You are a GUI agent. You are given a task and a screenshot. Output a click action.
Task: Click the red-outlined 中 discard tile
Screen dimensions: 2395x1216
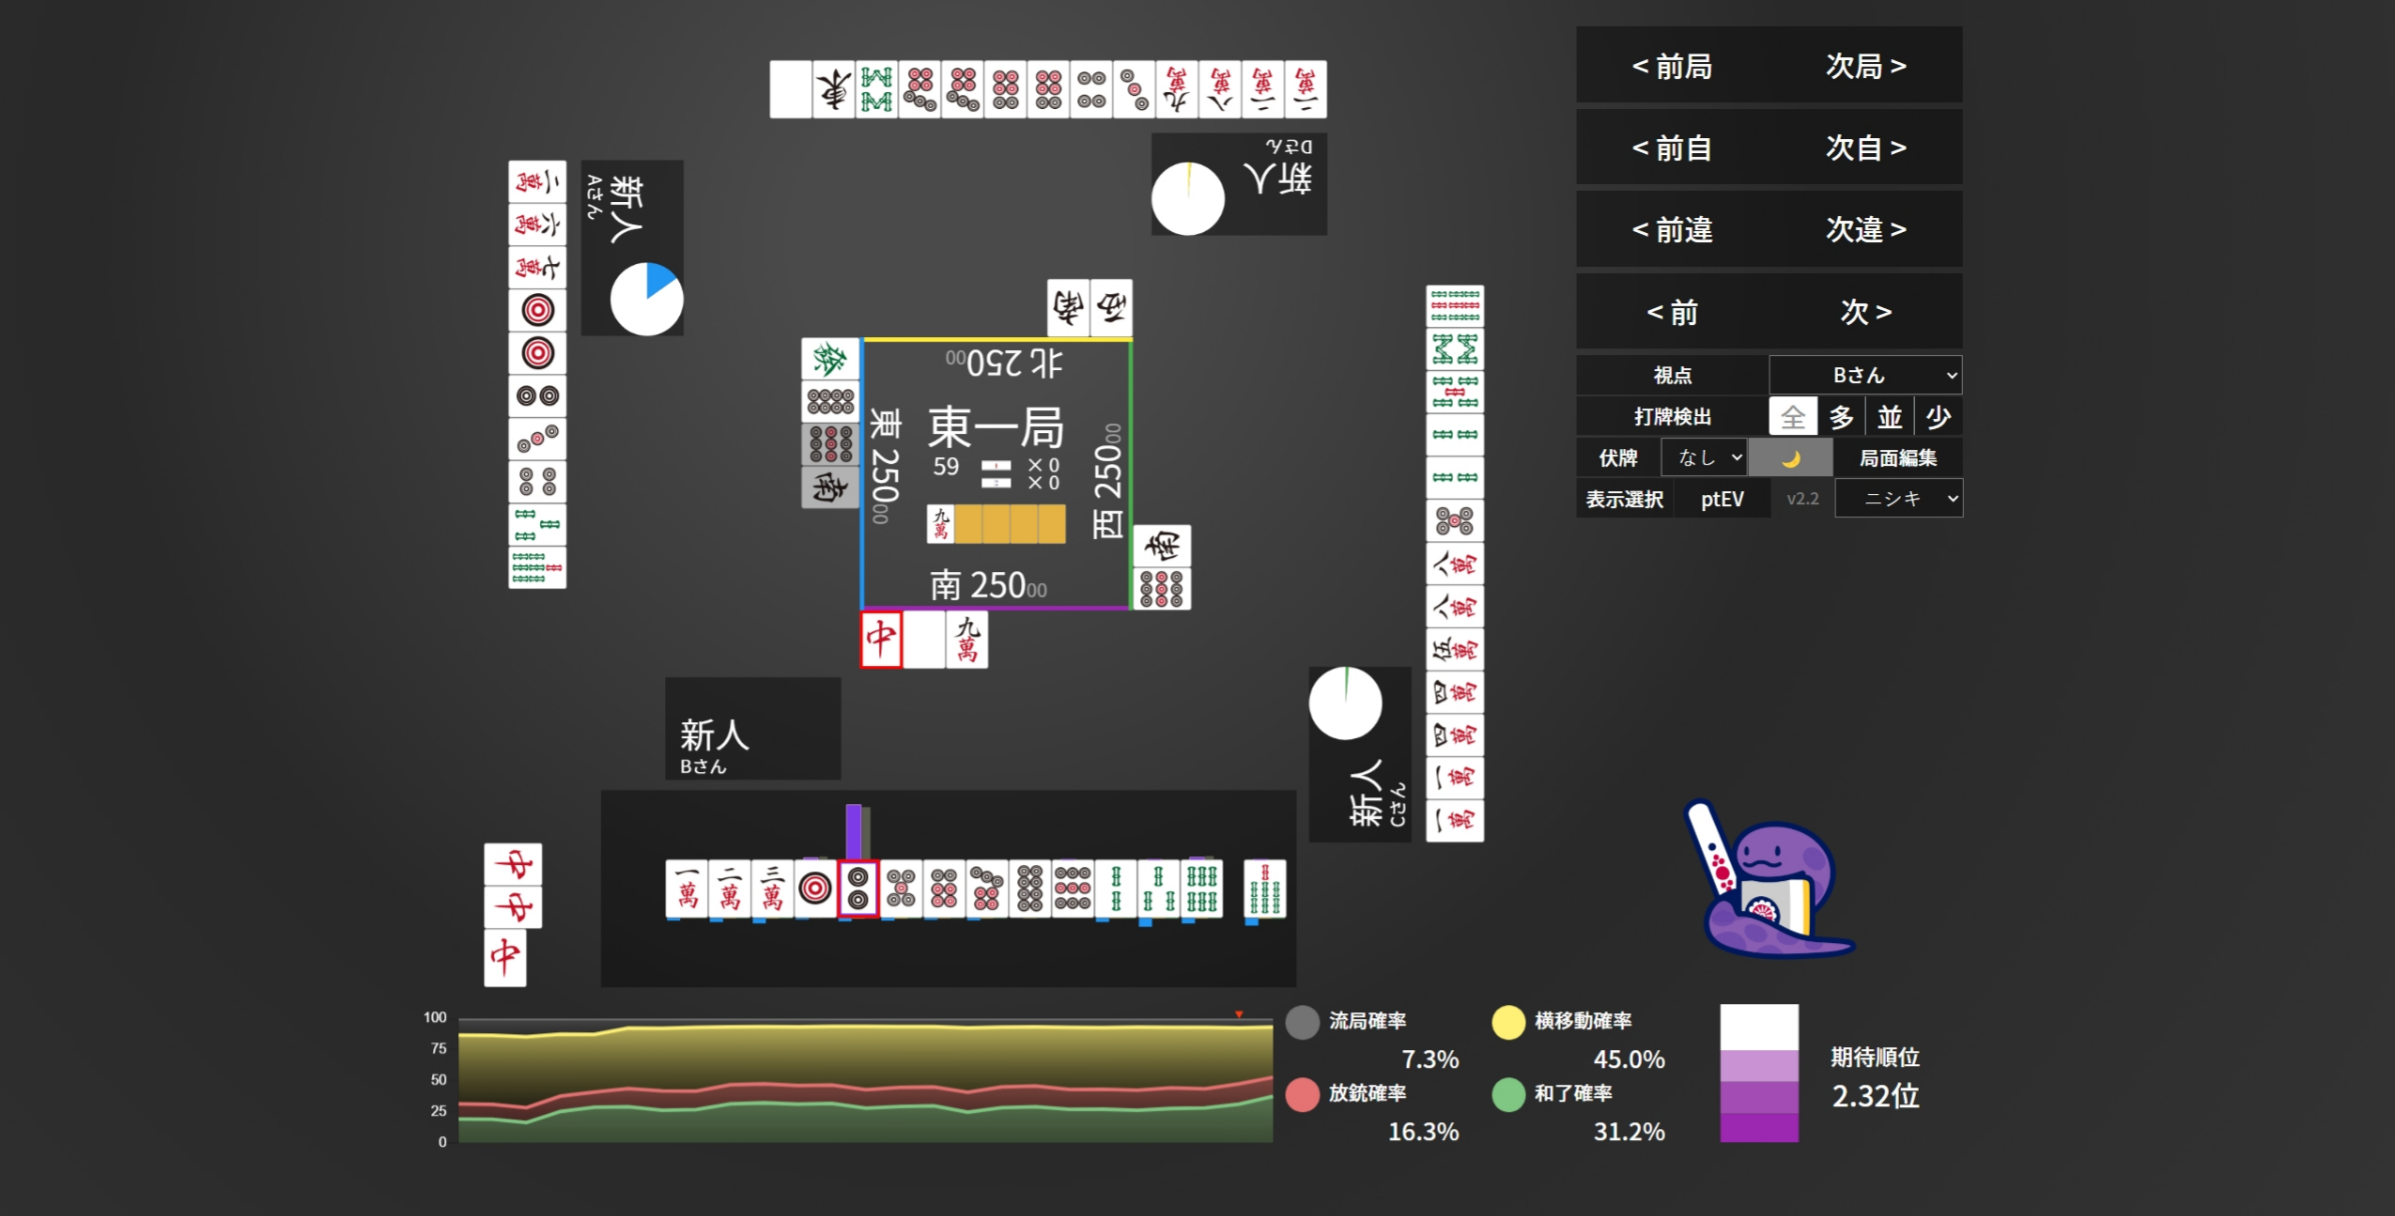point(881,638)
